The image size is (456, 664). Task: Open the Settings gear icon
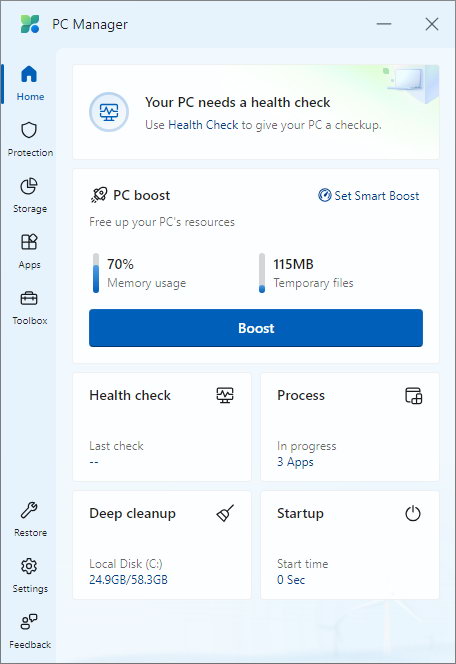pos(29,566)
